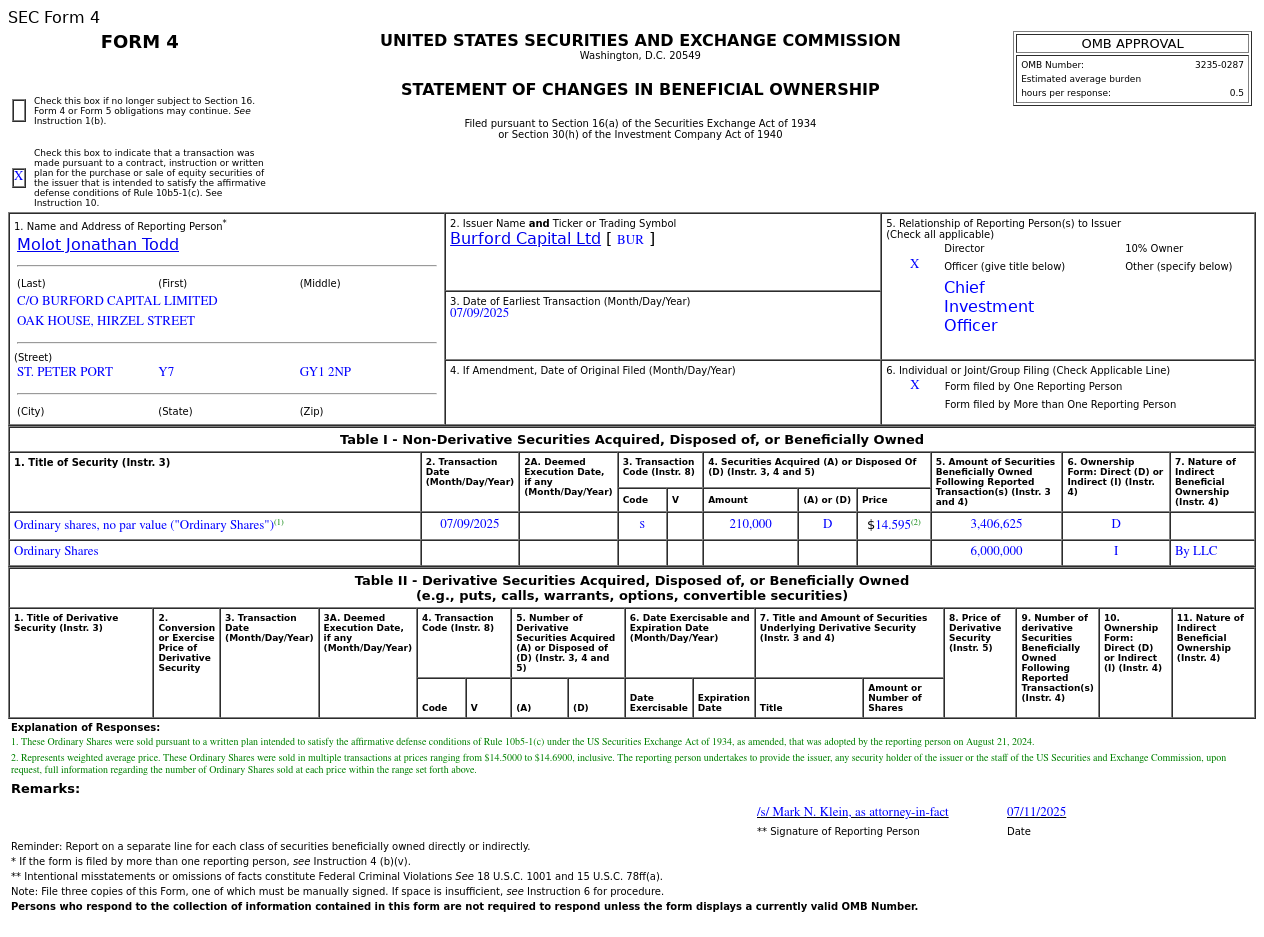
Task: Click the Washington, D.C. 20549 line
Action: pos(640,56)
